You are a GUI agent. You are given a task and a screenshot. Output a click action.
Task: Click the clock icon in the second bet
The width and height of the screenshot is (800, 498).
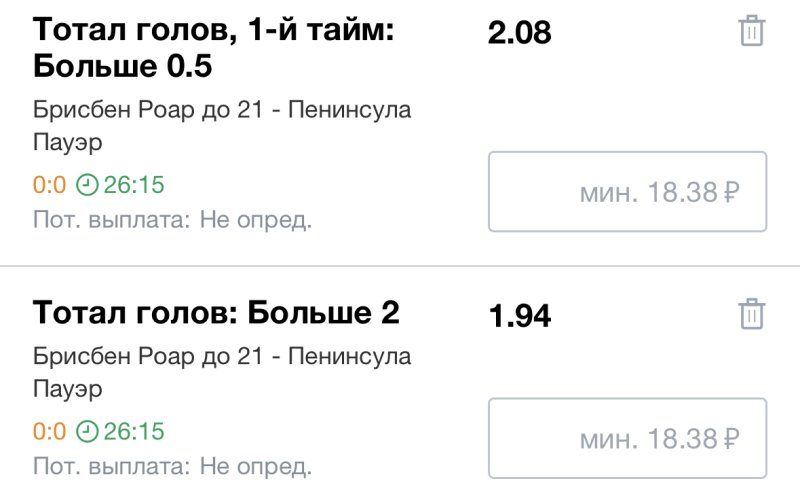[88, 432]
